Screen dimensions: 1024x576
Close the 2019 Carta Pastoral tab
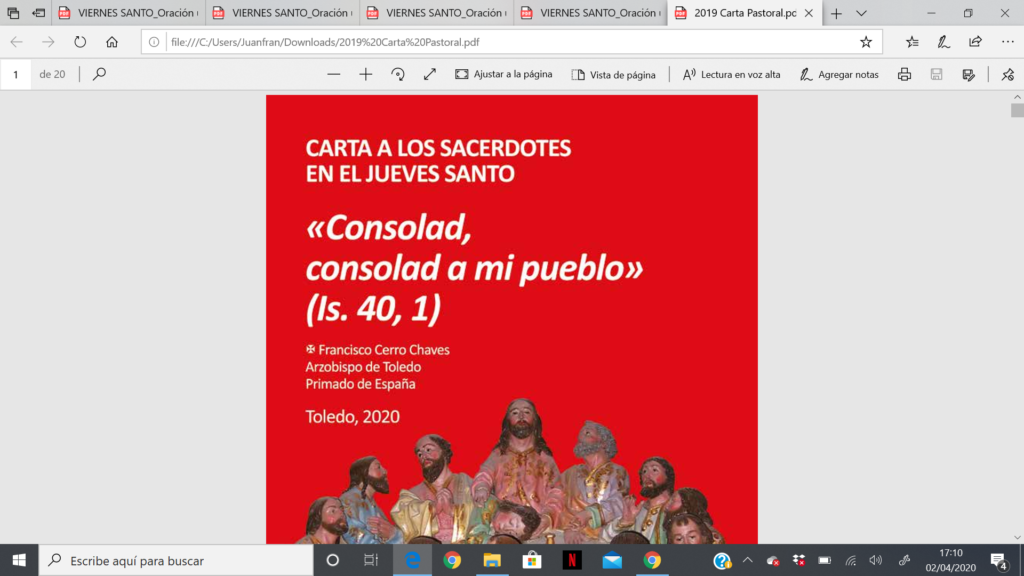pyautogui.click(x=808, y=13)
